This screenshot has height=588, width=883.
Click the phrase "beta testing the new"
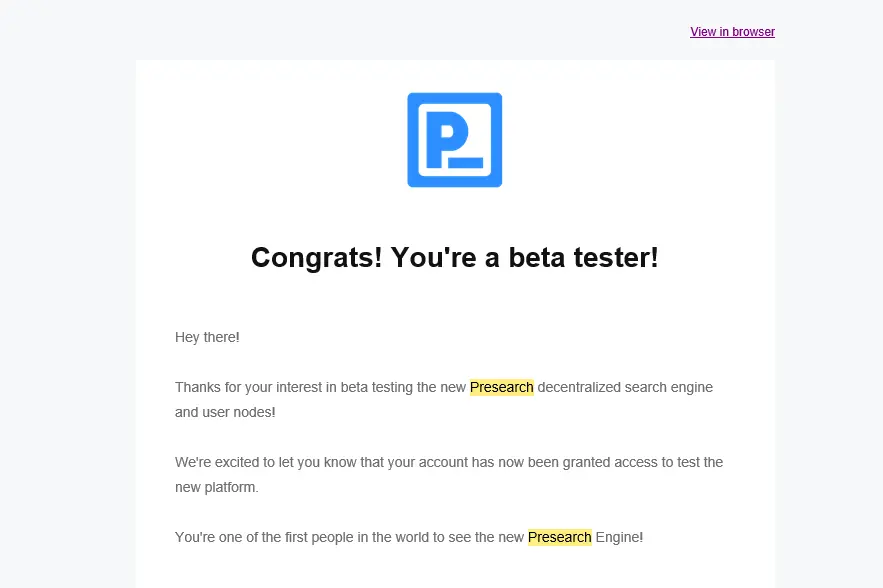point(403,387)
